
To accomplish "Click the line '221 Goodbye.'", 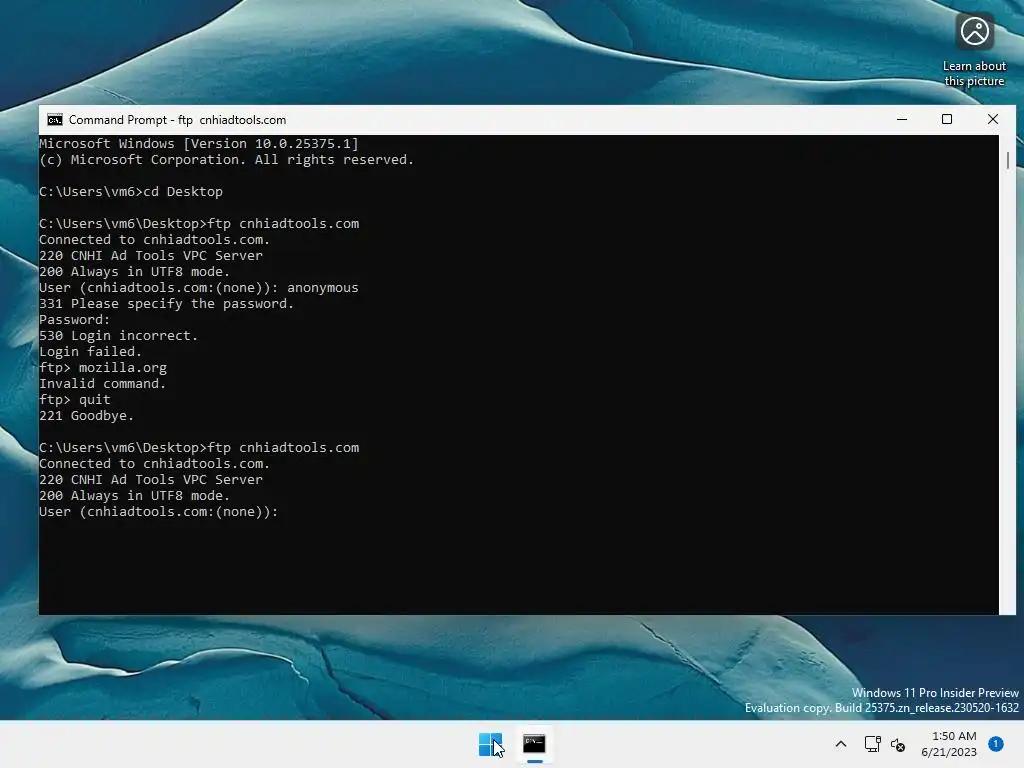I will click(x=86, y=416).
